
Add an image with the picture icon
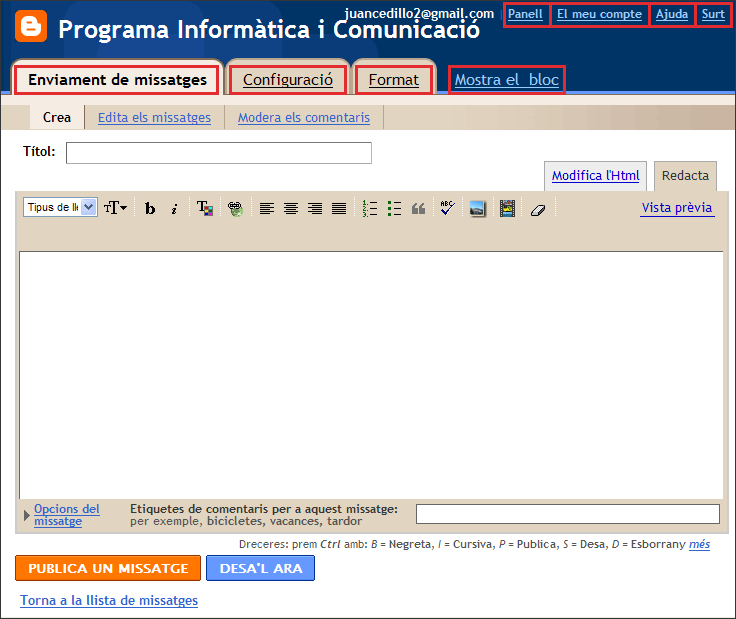click(478, 208)
